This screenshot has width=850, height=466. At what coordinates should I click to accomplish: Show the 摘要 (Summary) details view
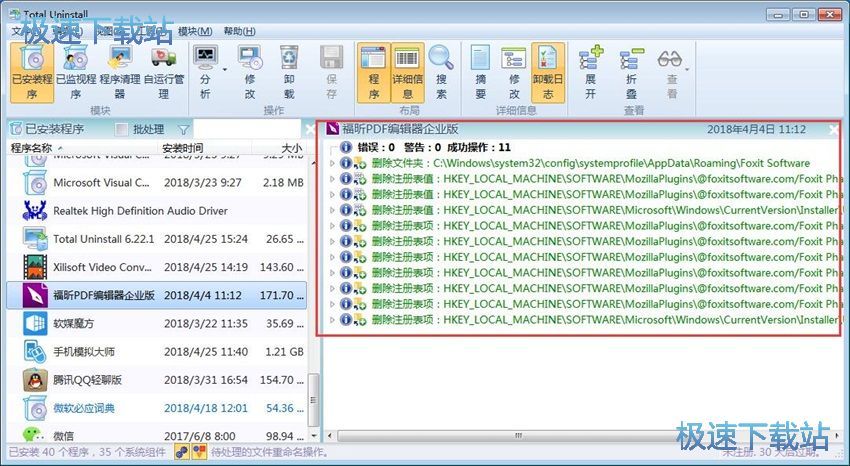click(480, 73)
